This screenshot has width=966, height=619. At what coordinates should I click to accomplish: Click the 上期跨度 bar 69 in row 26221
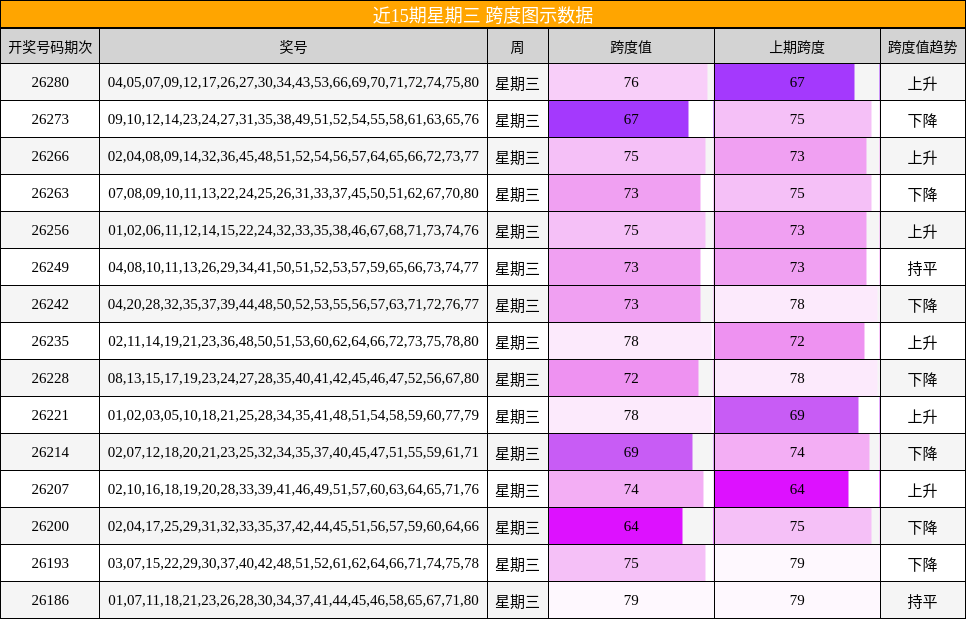tap(787, 415)
